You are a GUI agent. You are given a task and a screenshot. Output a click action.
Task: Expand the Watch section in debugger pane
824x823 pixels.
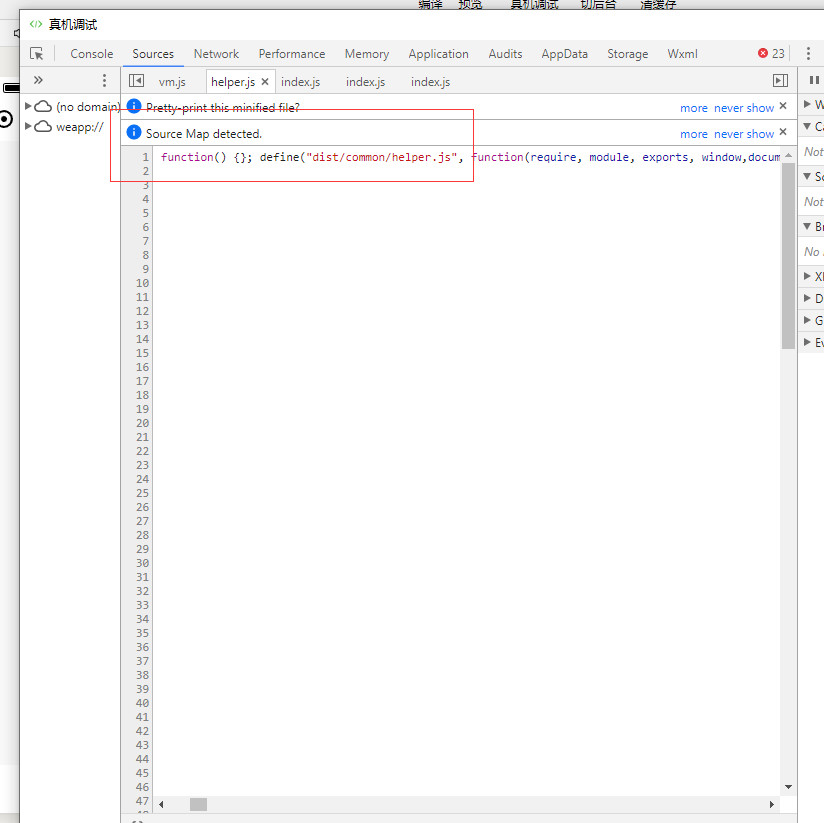pos(807,104)
